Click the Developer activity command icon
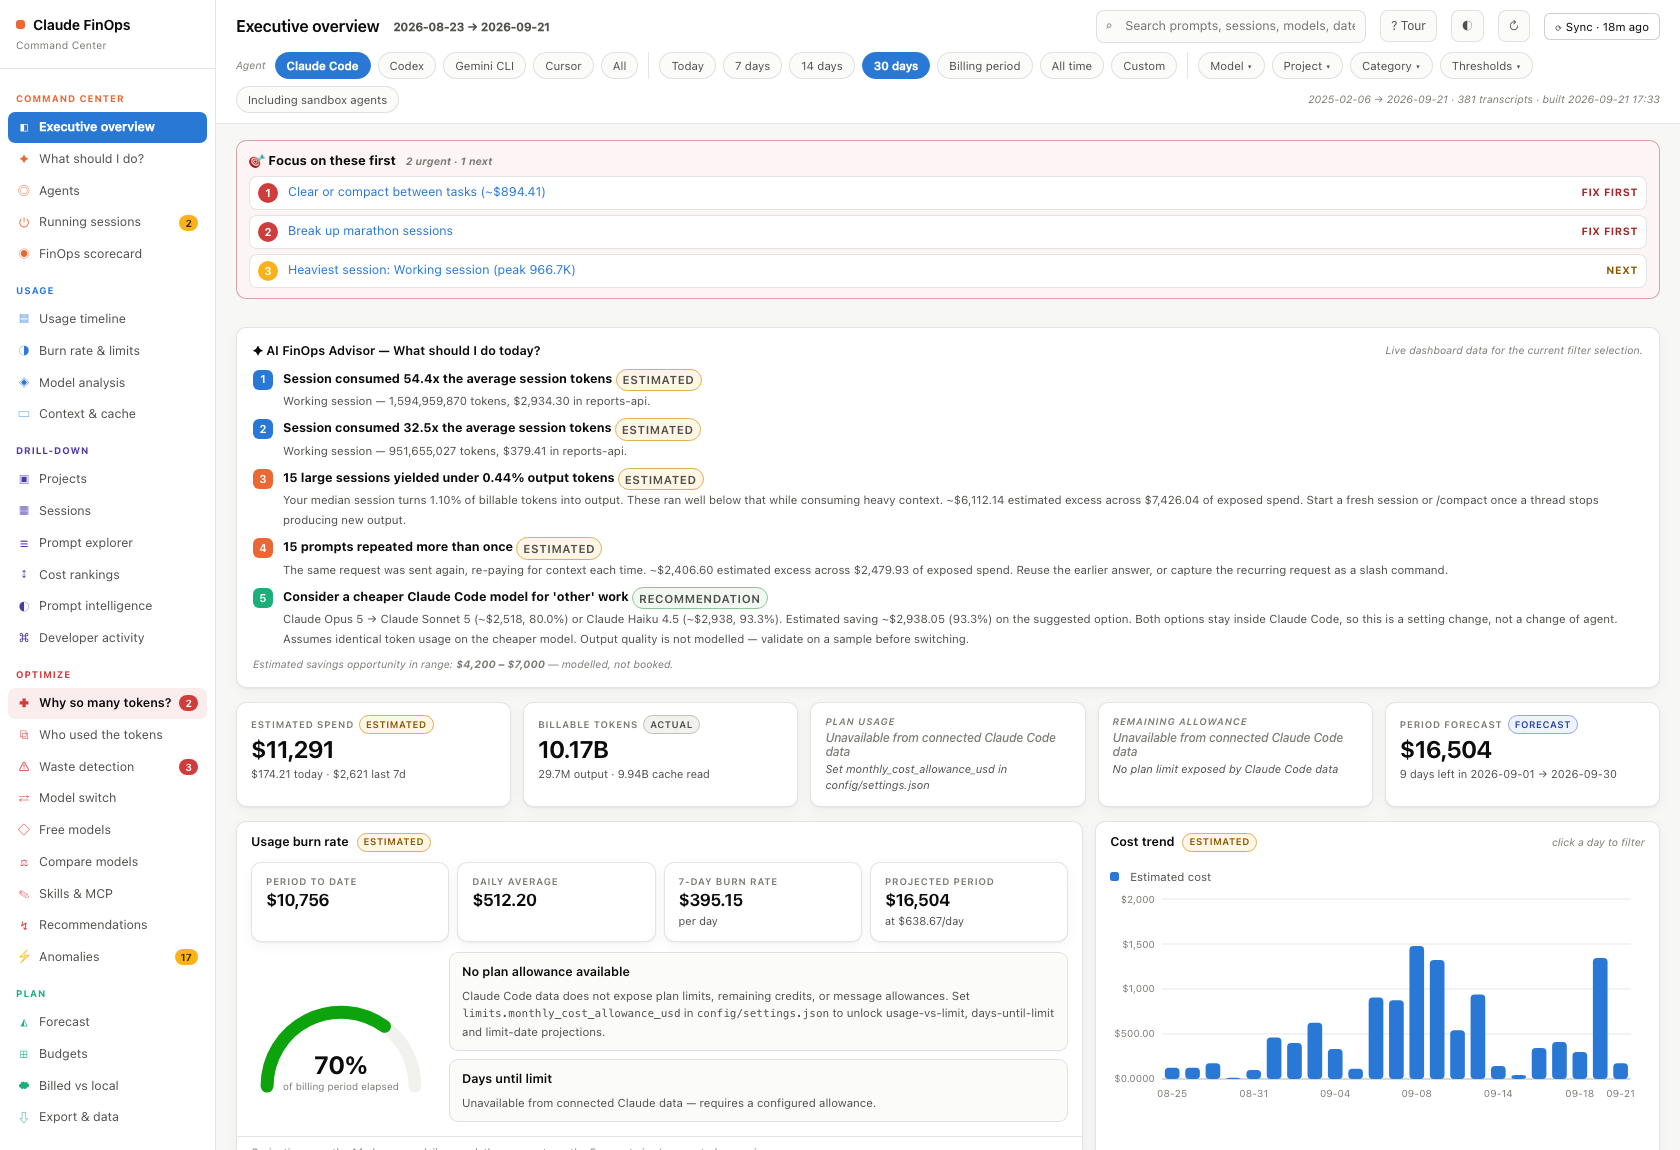This screenshot has width=1680, height=1150. (24, 638)
